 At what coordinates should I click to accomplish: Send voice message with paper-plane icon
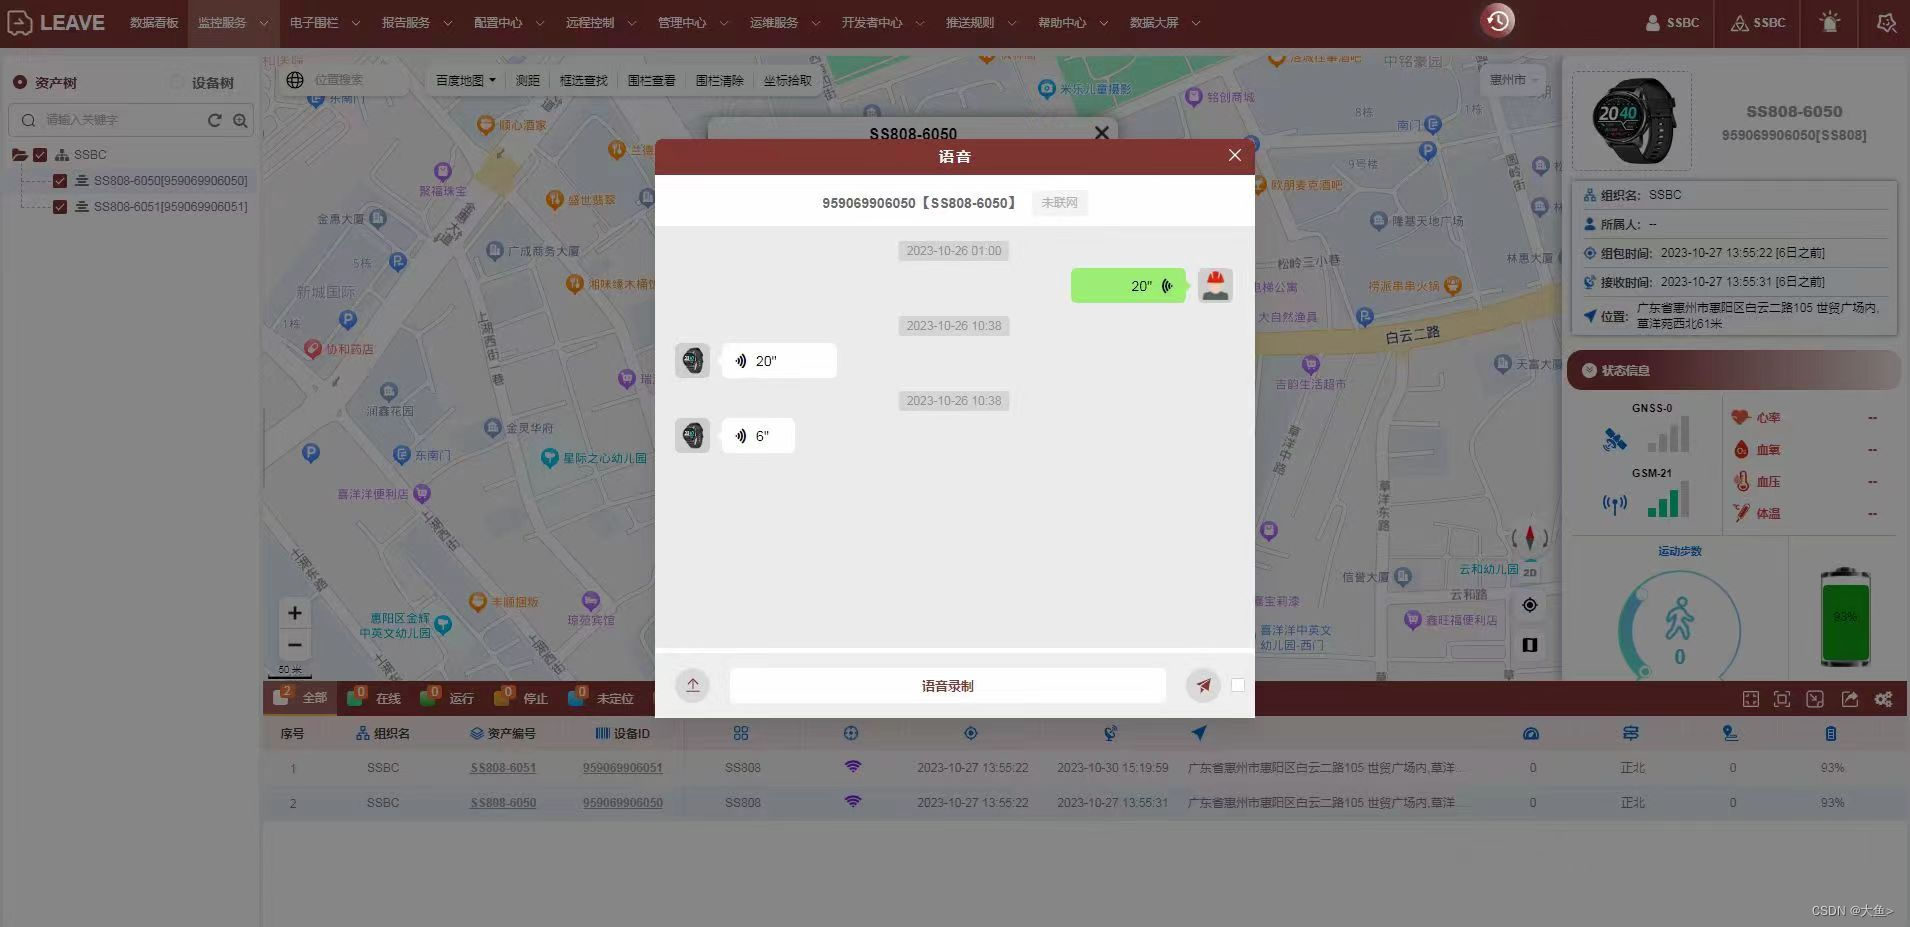point(1203,685)
